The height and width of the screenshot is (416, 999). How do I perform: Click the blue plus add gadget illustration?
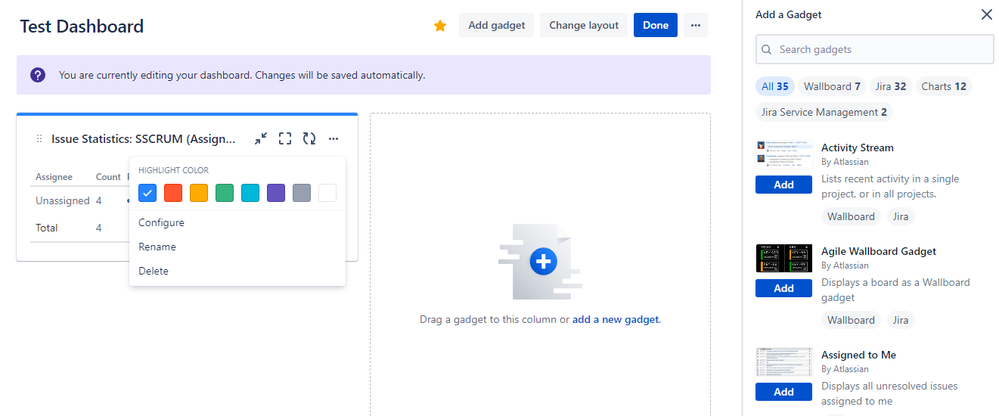[543, 261]
